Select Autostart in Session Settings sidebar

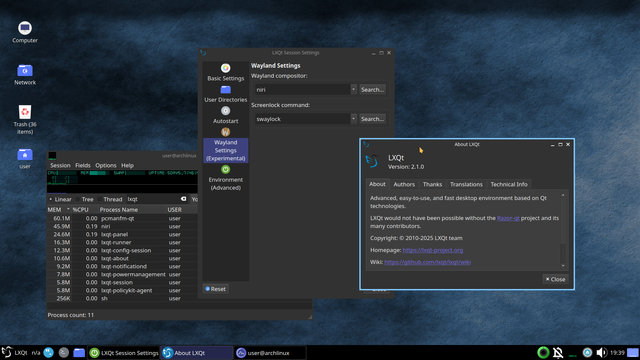click(x=226, y=115)
